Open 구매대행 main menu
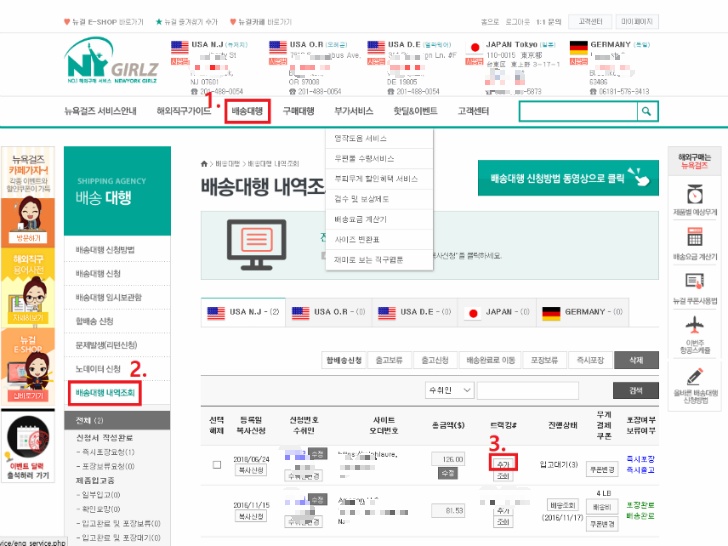This screenshot has width=728, height=546. pos(299,111)
